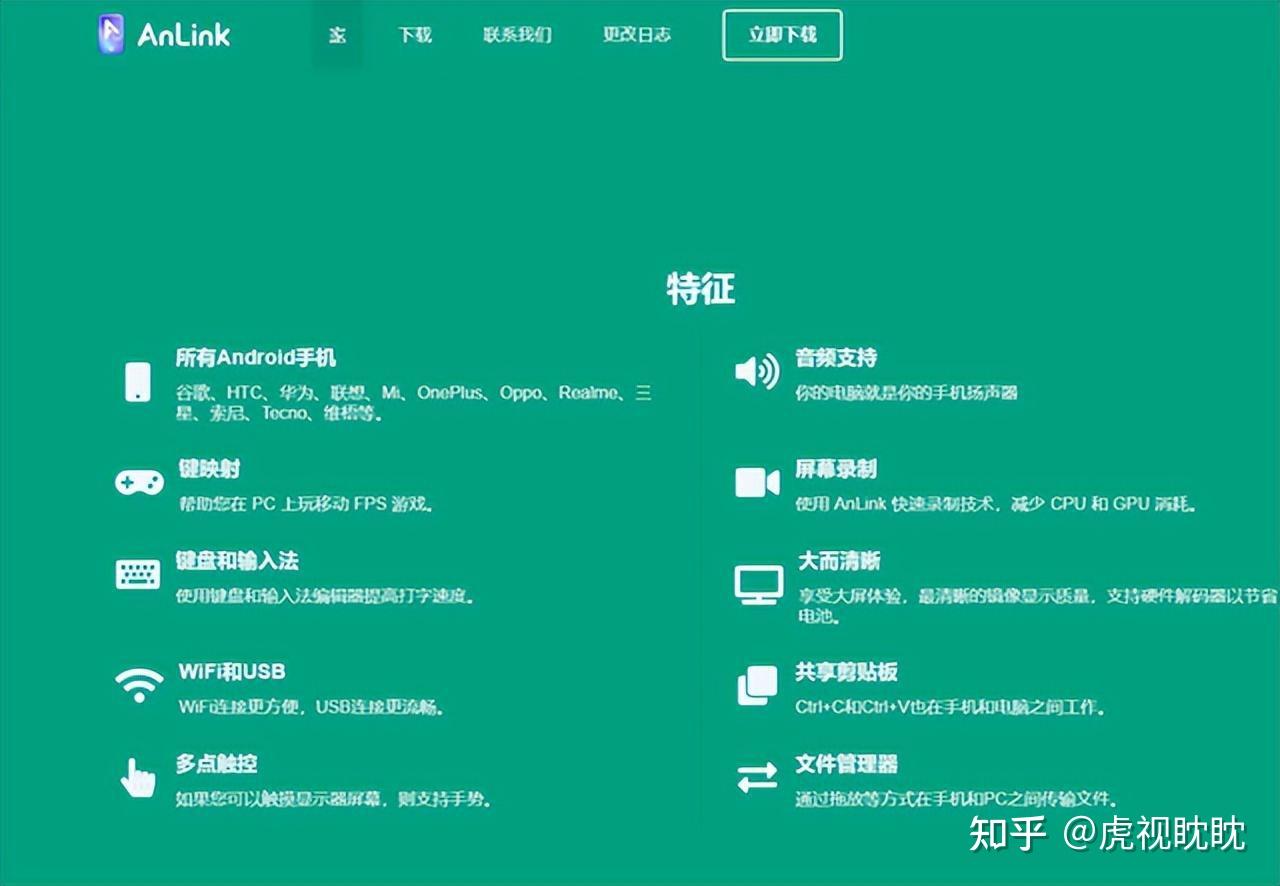Click the 立即下载 button
The height and width of the screenshot is (886, 1280).
point(783,35)
